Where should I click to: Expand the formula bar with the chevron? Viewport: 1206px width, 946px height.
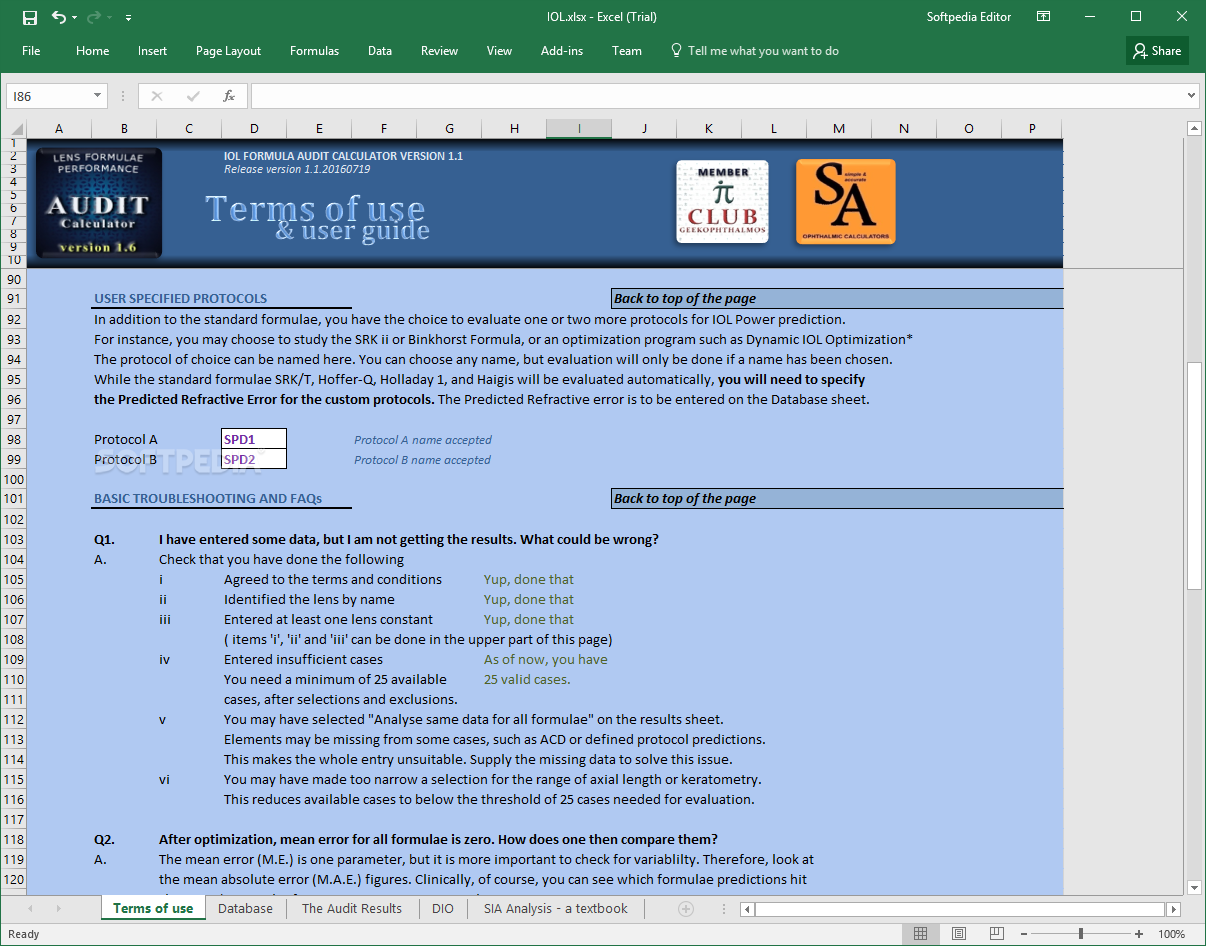1190,96
